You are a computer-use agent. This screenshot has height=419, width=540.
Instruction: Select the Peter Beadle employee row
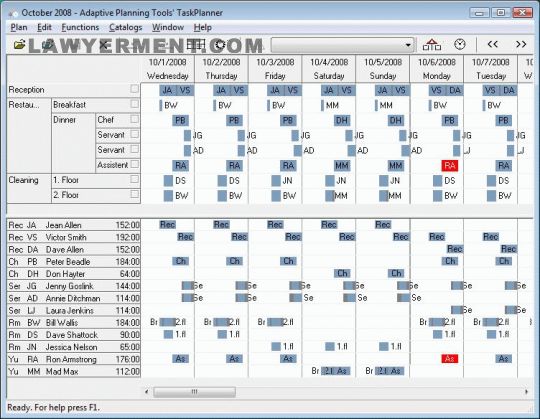pyautogui.click(x=74, y=262)
